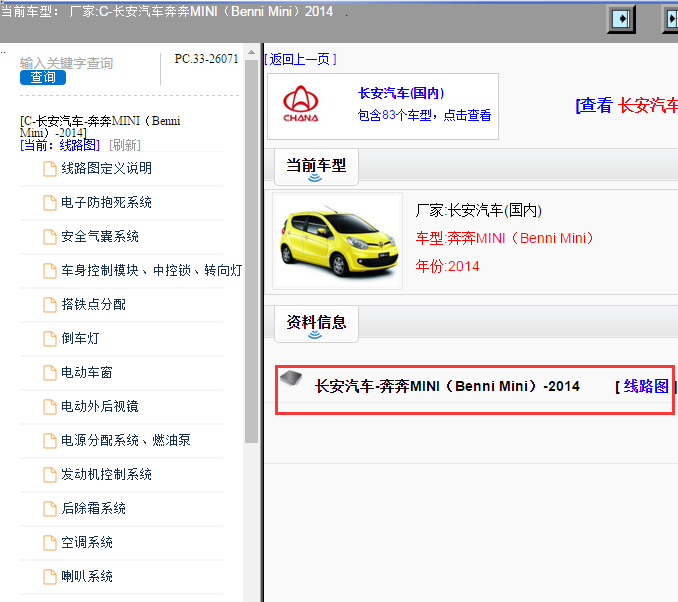Click the document icon beside 倒车灯

click(50, 339)
